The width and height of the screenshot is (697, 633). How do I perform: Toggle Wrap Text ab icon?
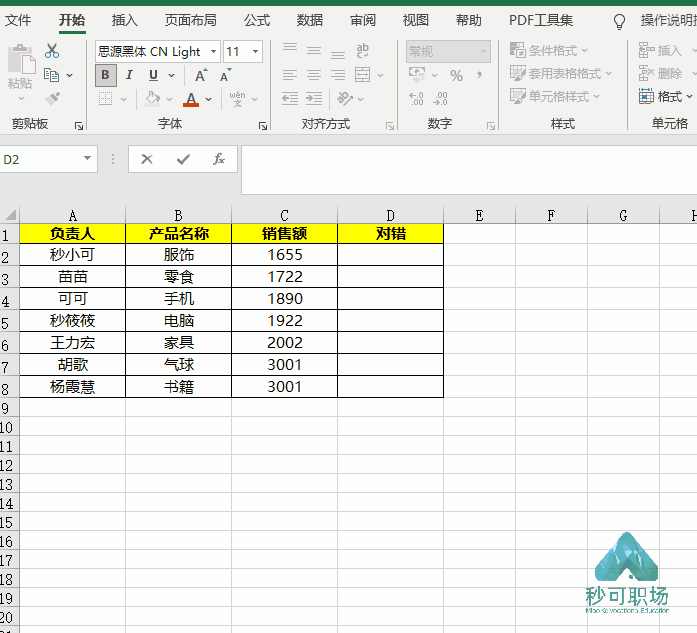[362, 51]
